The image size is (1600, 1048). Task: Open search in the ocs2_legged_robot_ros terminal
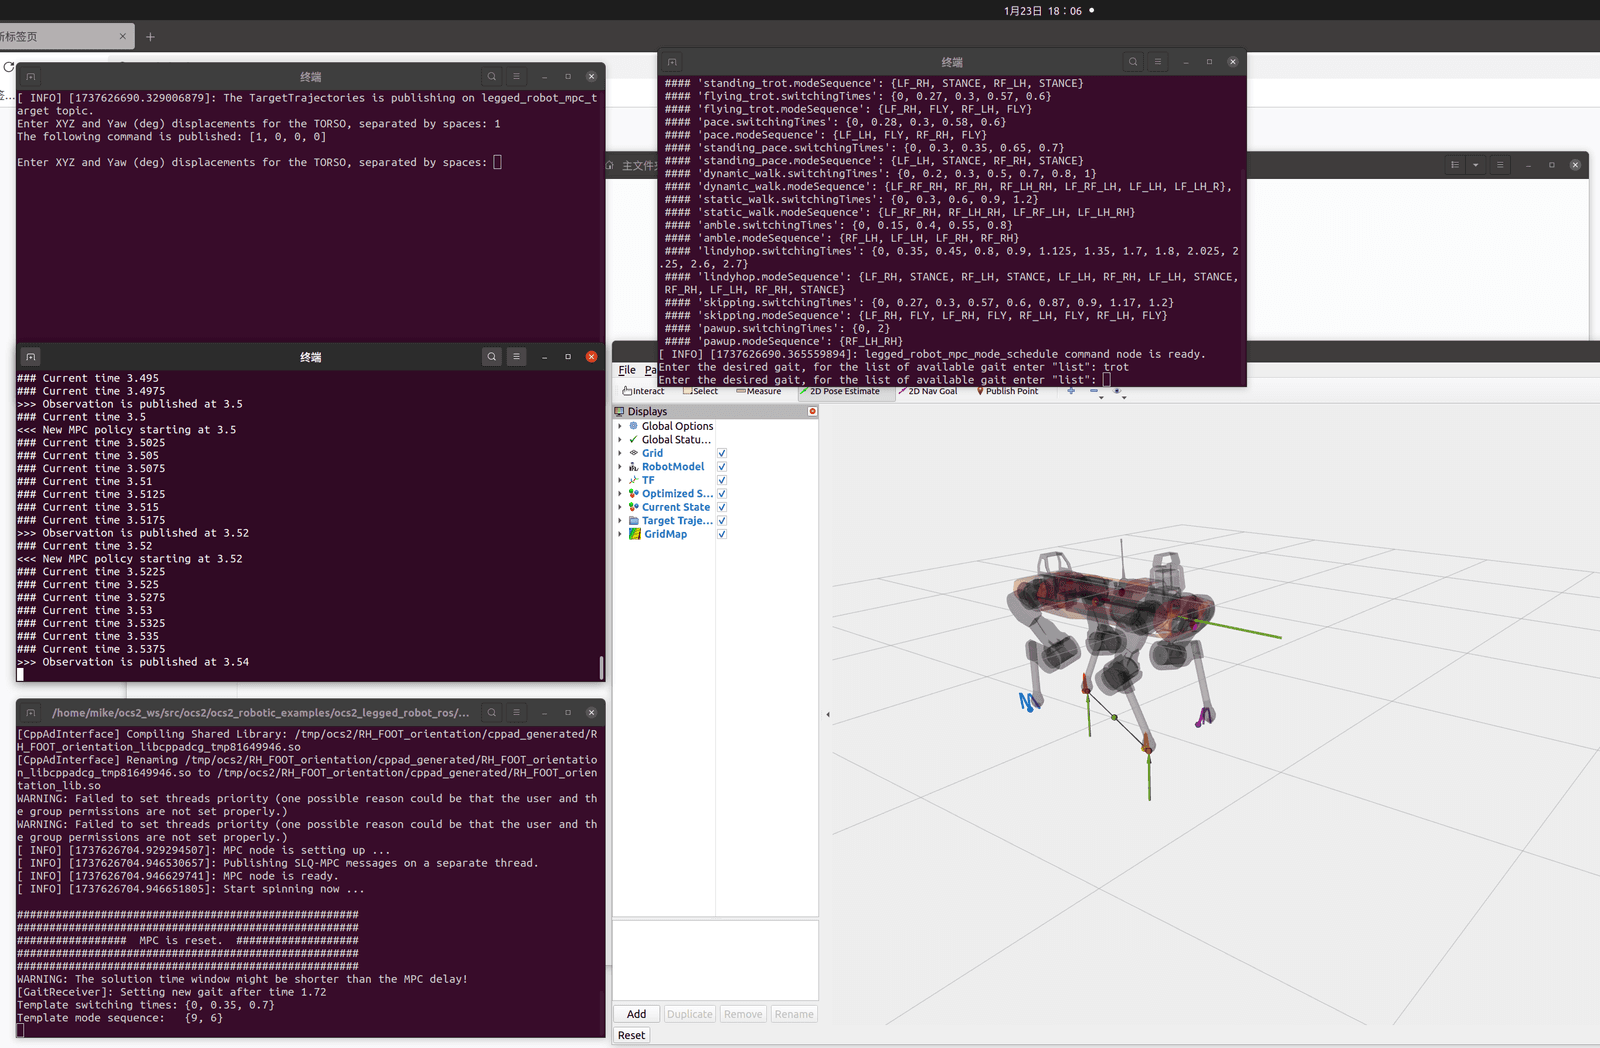[492, 712]
